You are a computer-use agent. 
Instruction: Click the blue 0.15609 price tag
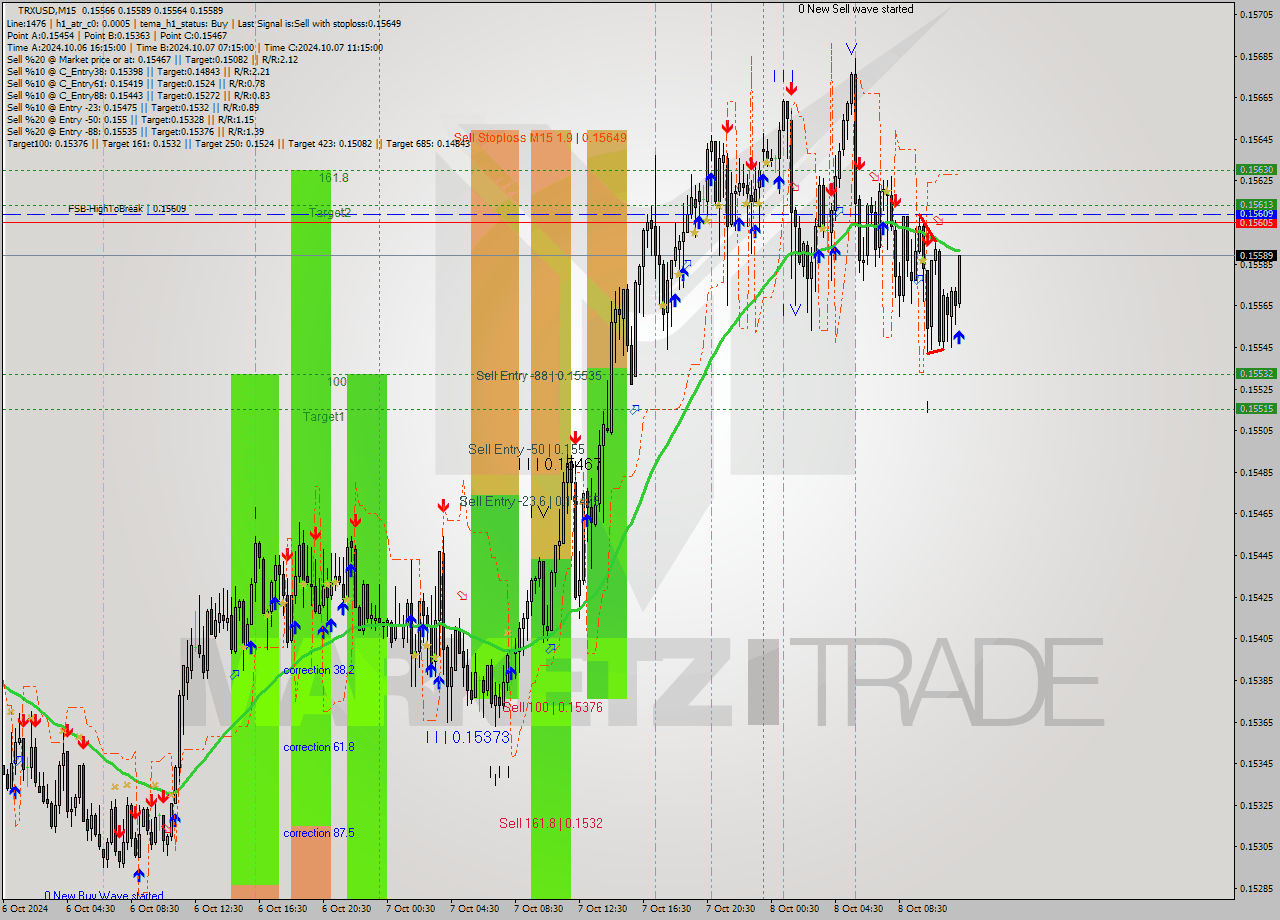(x=1256, y=214)
